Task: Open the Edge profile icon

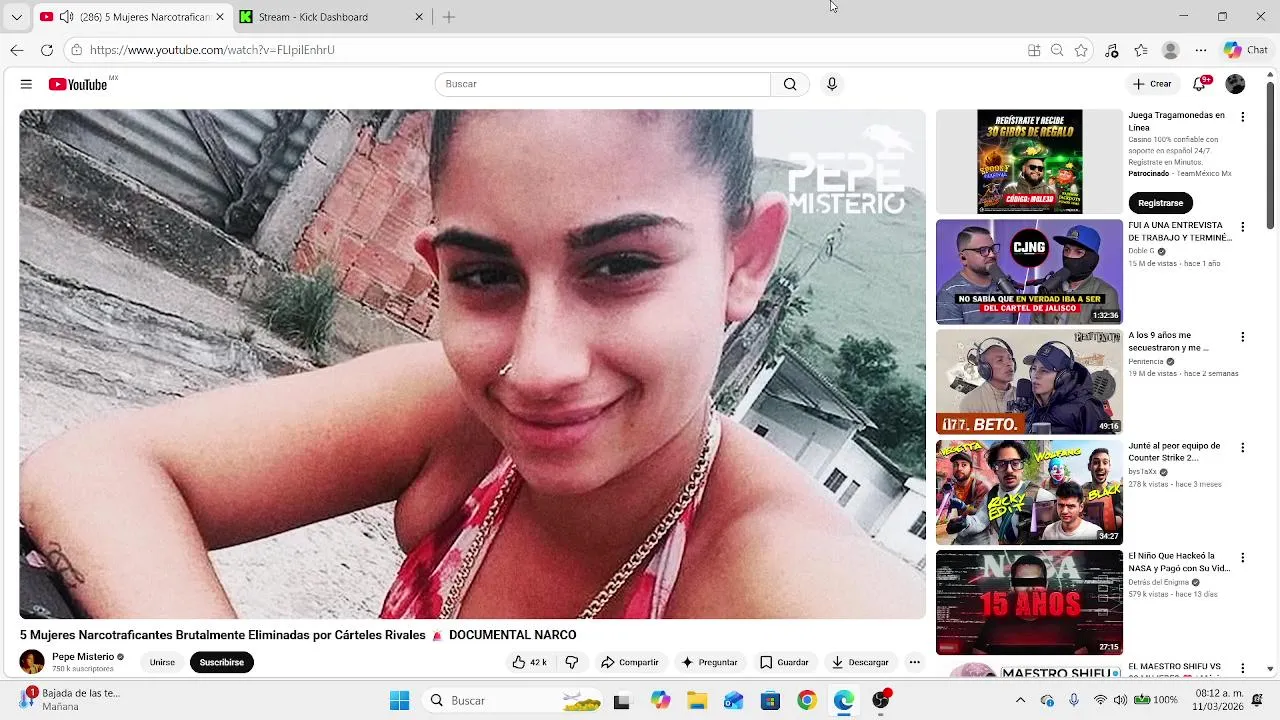Action: [1171, 50]
